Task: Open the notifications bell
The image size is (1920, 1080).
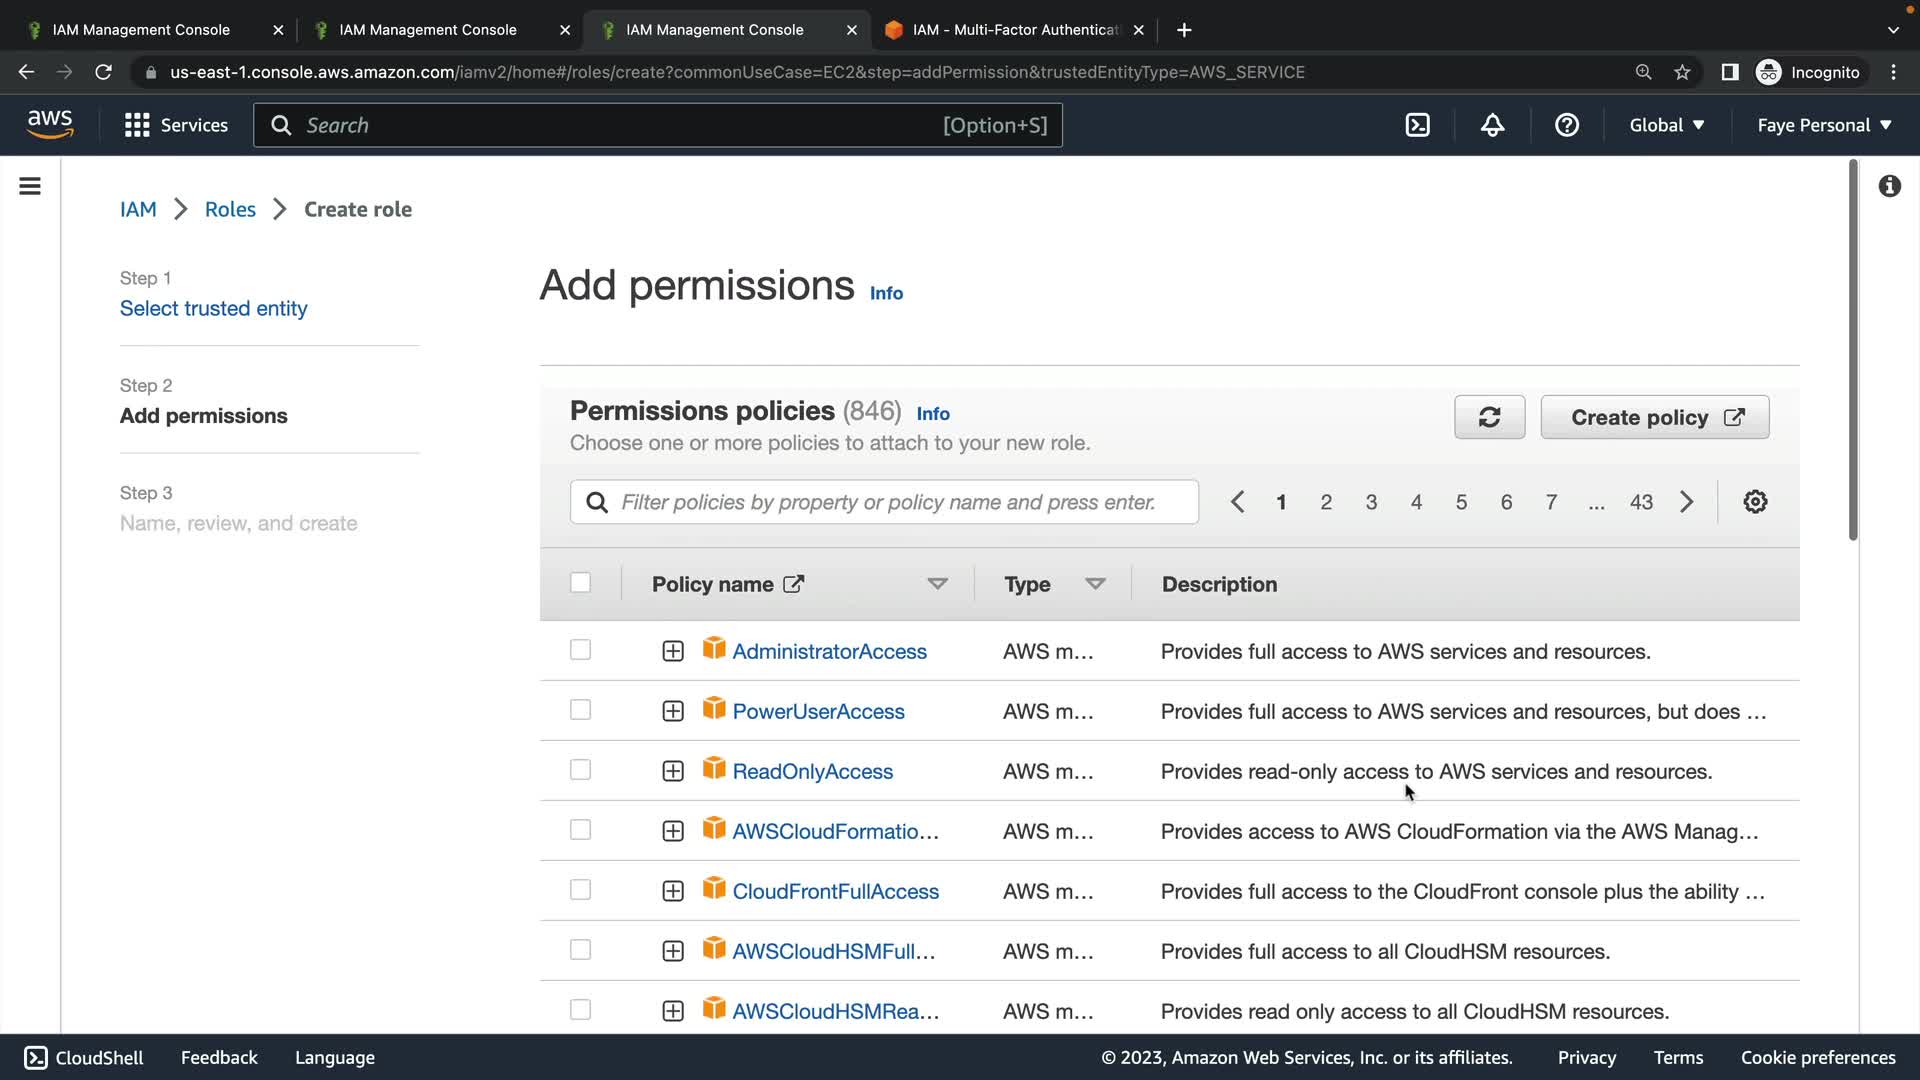Action: [x=1492, y=125]
